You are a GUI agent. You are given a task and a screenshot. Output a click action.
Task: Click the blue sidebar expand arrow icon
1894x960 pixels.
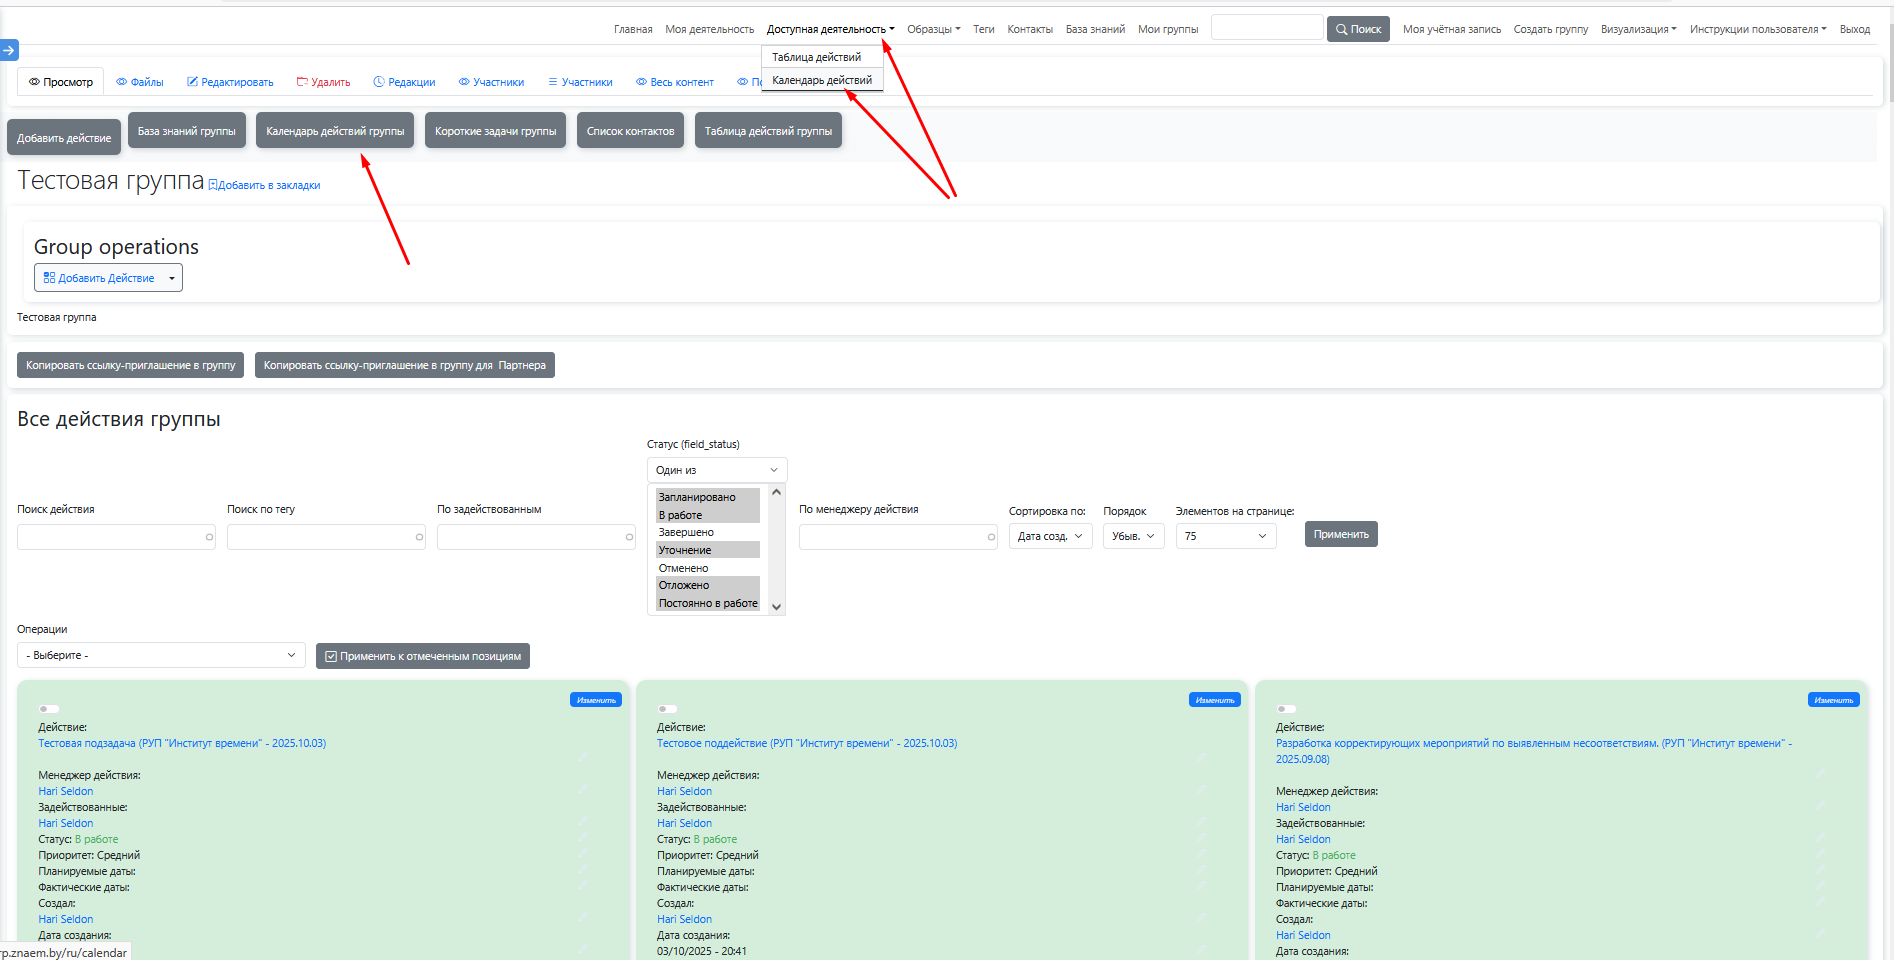point(9,50)
